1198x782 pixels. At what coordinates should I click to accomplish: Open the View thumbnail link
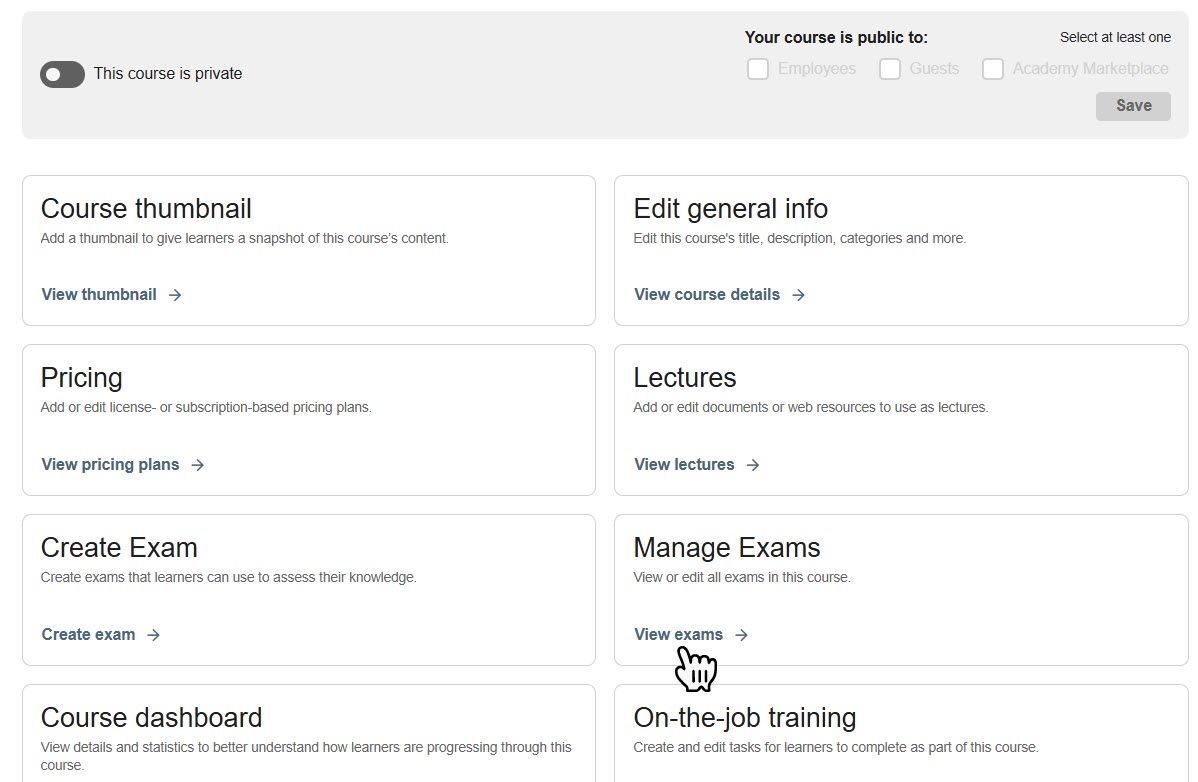99,295
